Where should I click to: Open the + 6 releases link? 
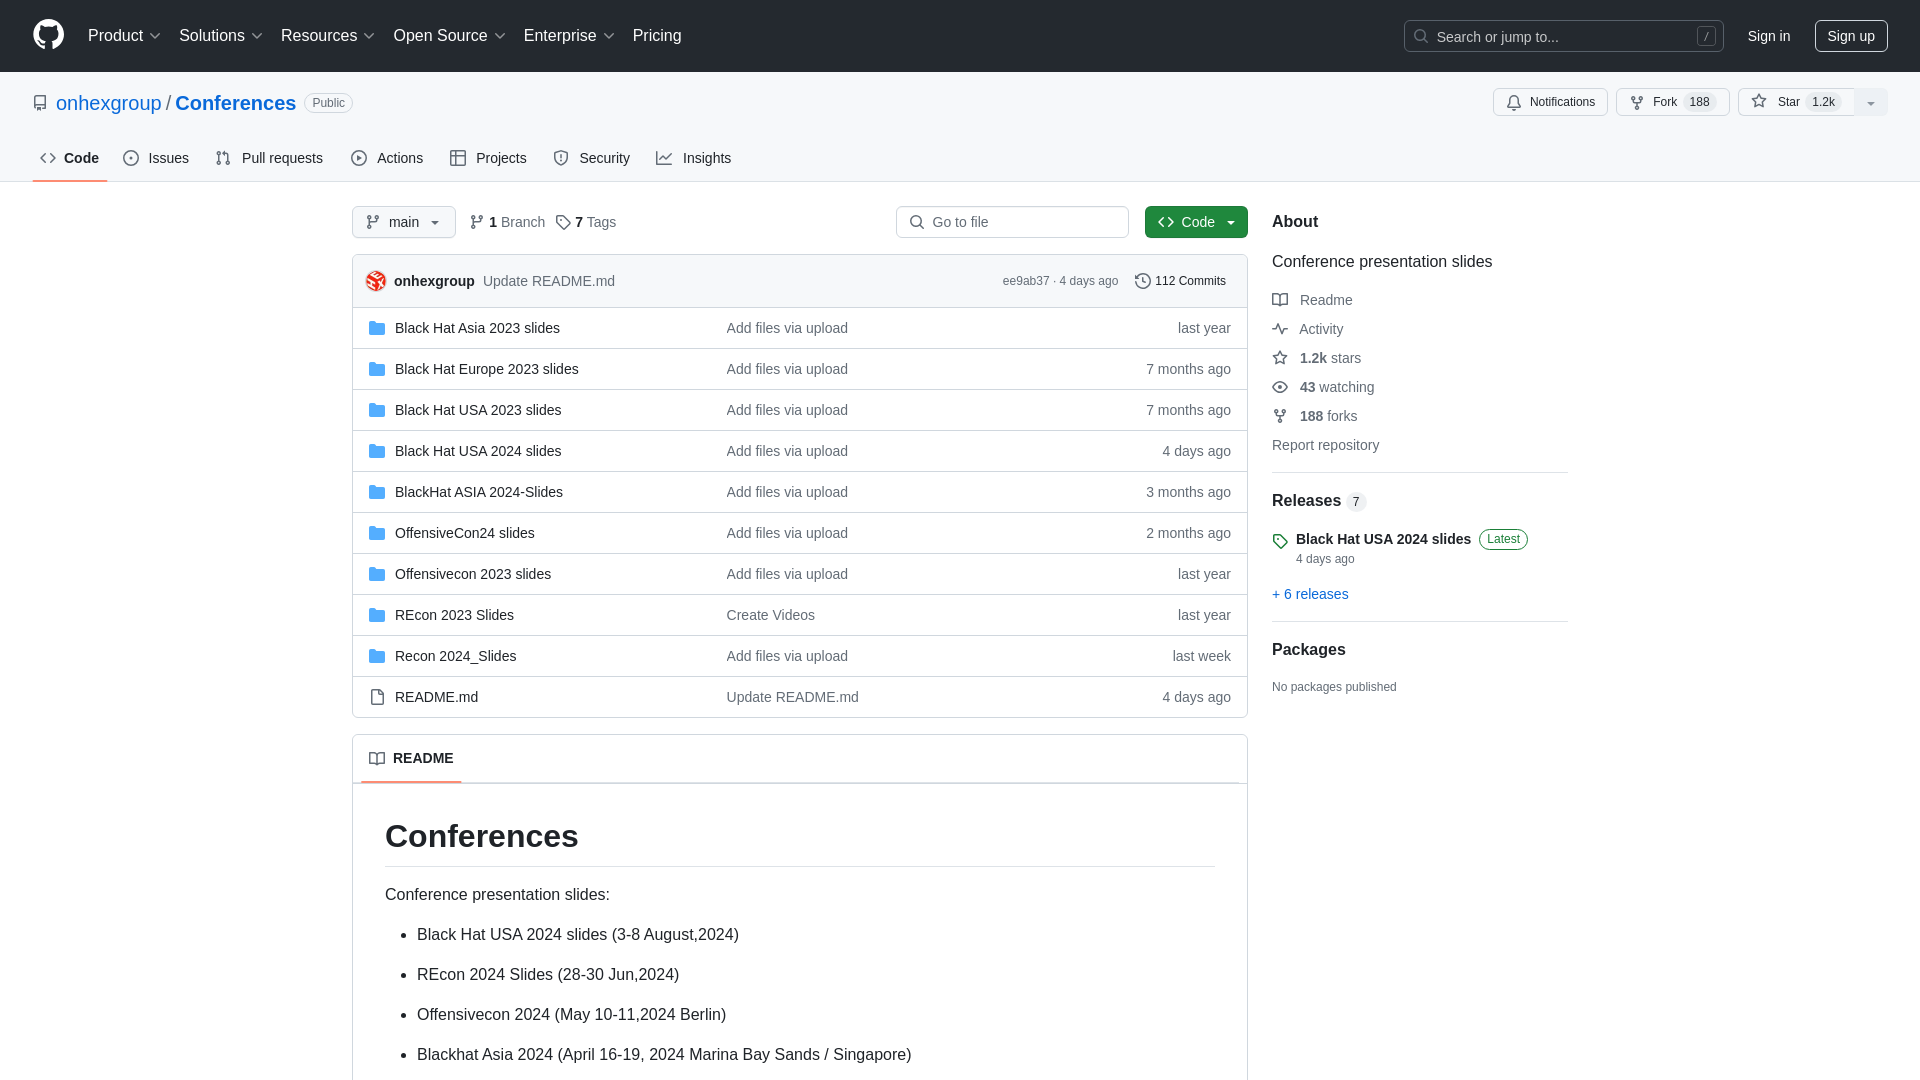click(1310, 594)
